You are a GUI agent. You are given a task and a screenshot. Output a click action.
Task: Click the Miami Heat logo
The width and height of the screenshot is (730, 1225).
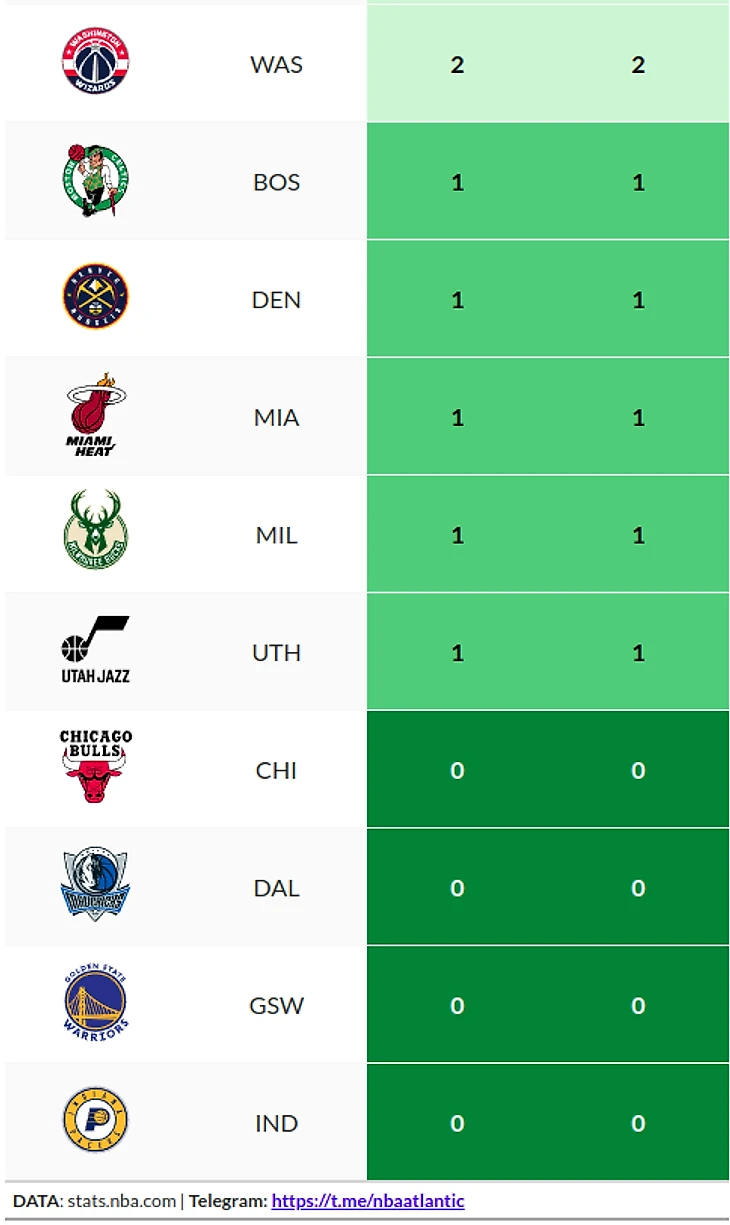[x=95, y=415]
